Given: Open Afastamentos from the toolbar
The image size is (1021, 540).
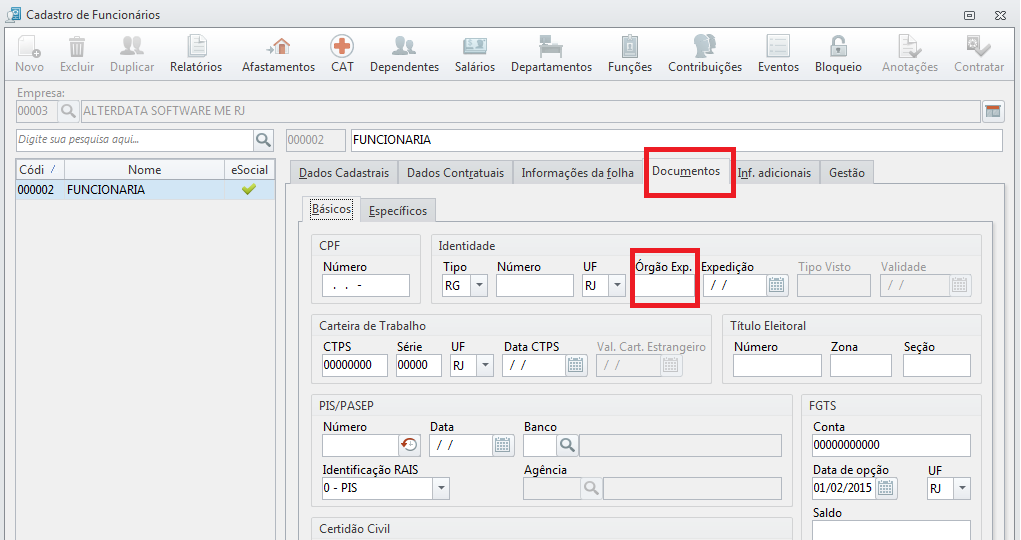Looking at the screenshot, I should click(279, 53).
